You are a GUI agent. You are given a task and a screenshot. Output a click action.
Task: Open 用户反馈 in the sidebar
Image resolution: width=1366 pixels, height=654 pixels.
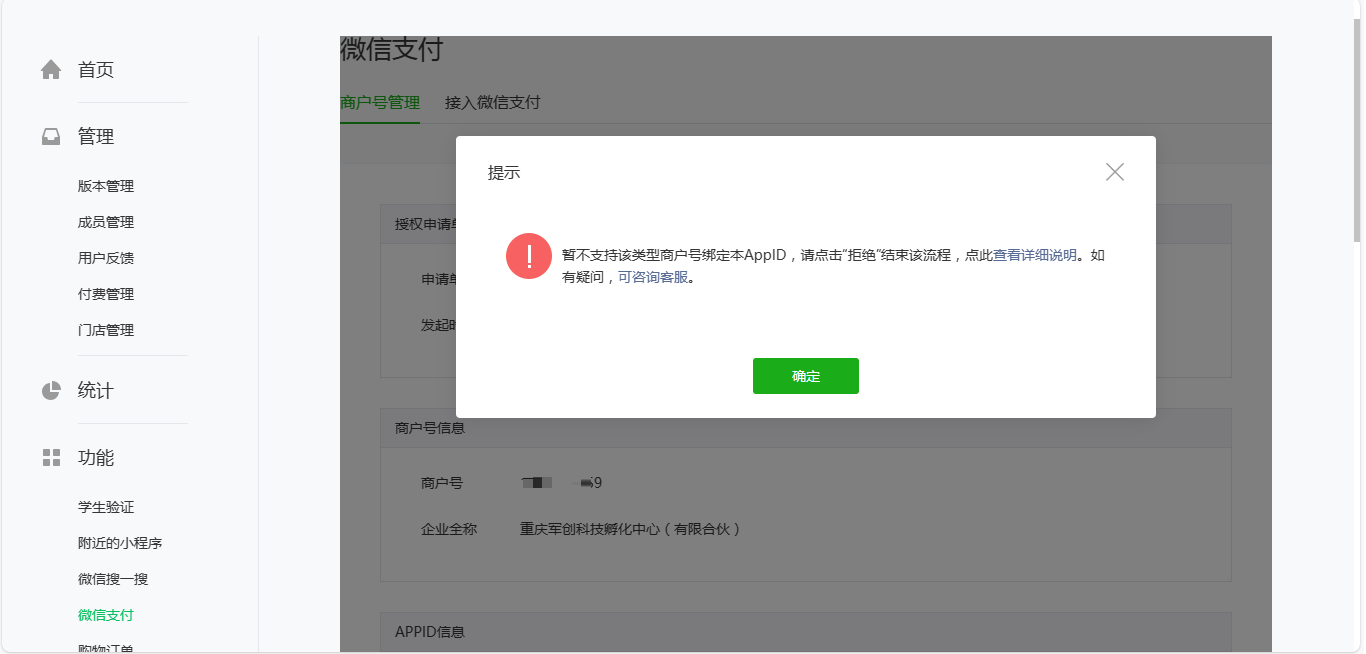[x=106, y=258]
